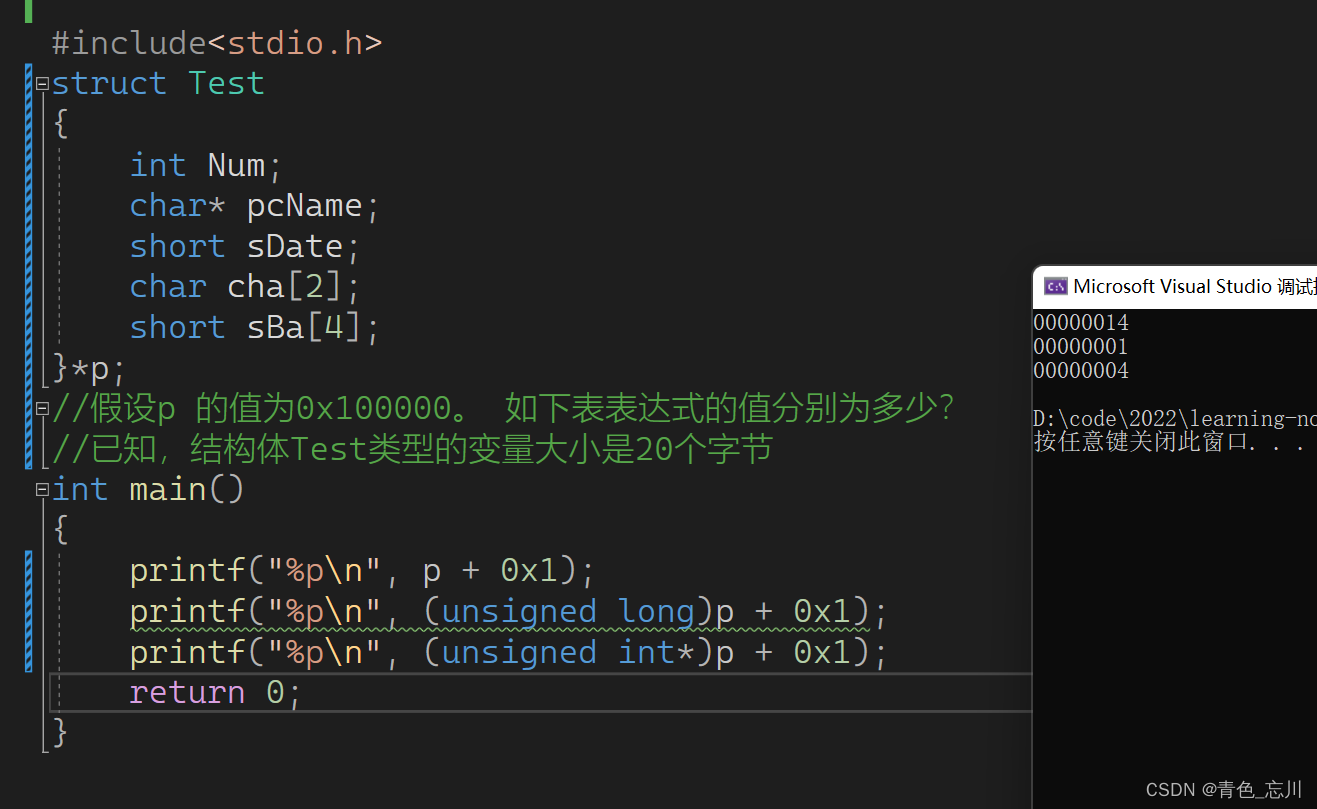This screenshot has height=809, width=1317.
Task: Click the debug console window icon
Action: (x=1055, y=287)
